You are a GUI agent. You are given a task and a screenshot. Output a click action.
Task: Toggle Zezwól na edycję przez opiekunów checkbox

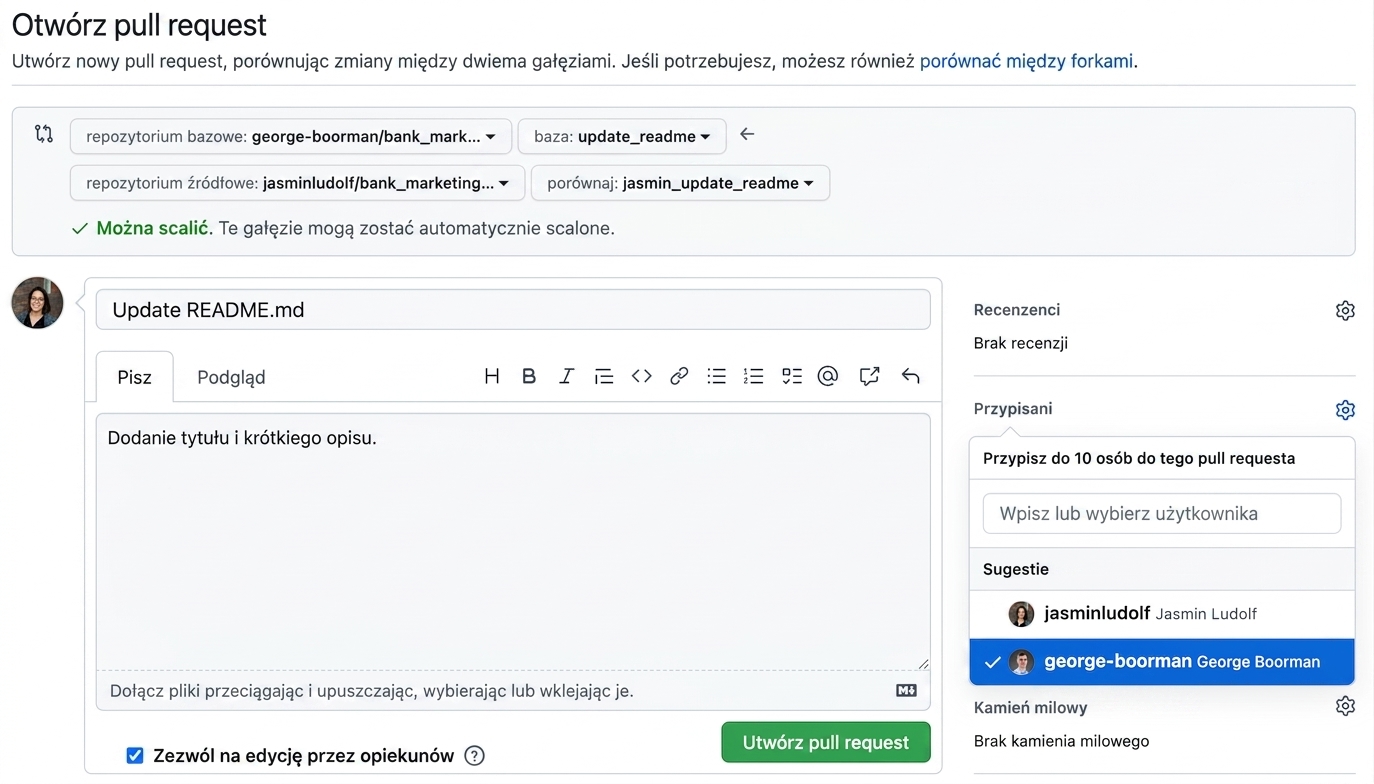pos(135,756)
